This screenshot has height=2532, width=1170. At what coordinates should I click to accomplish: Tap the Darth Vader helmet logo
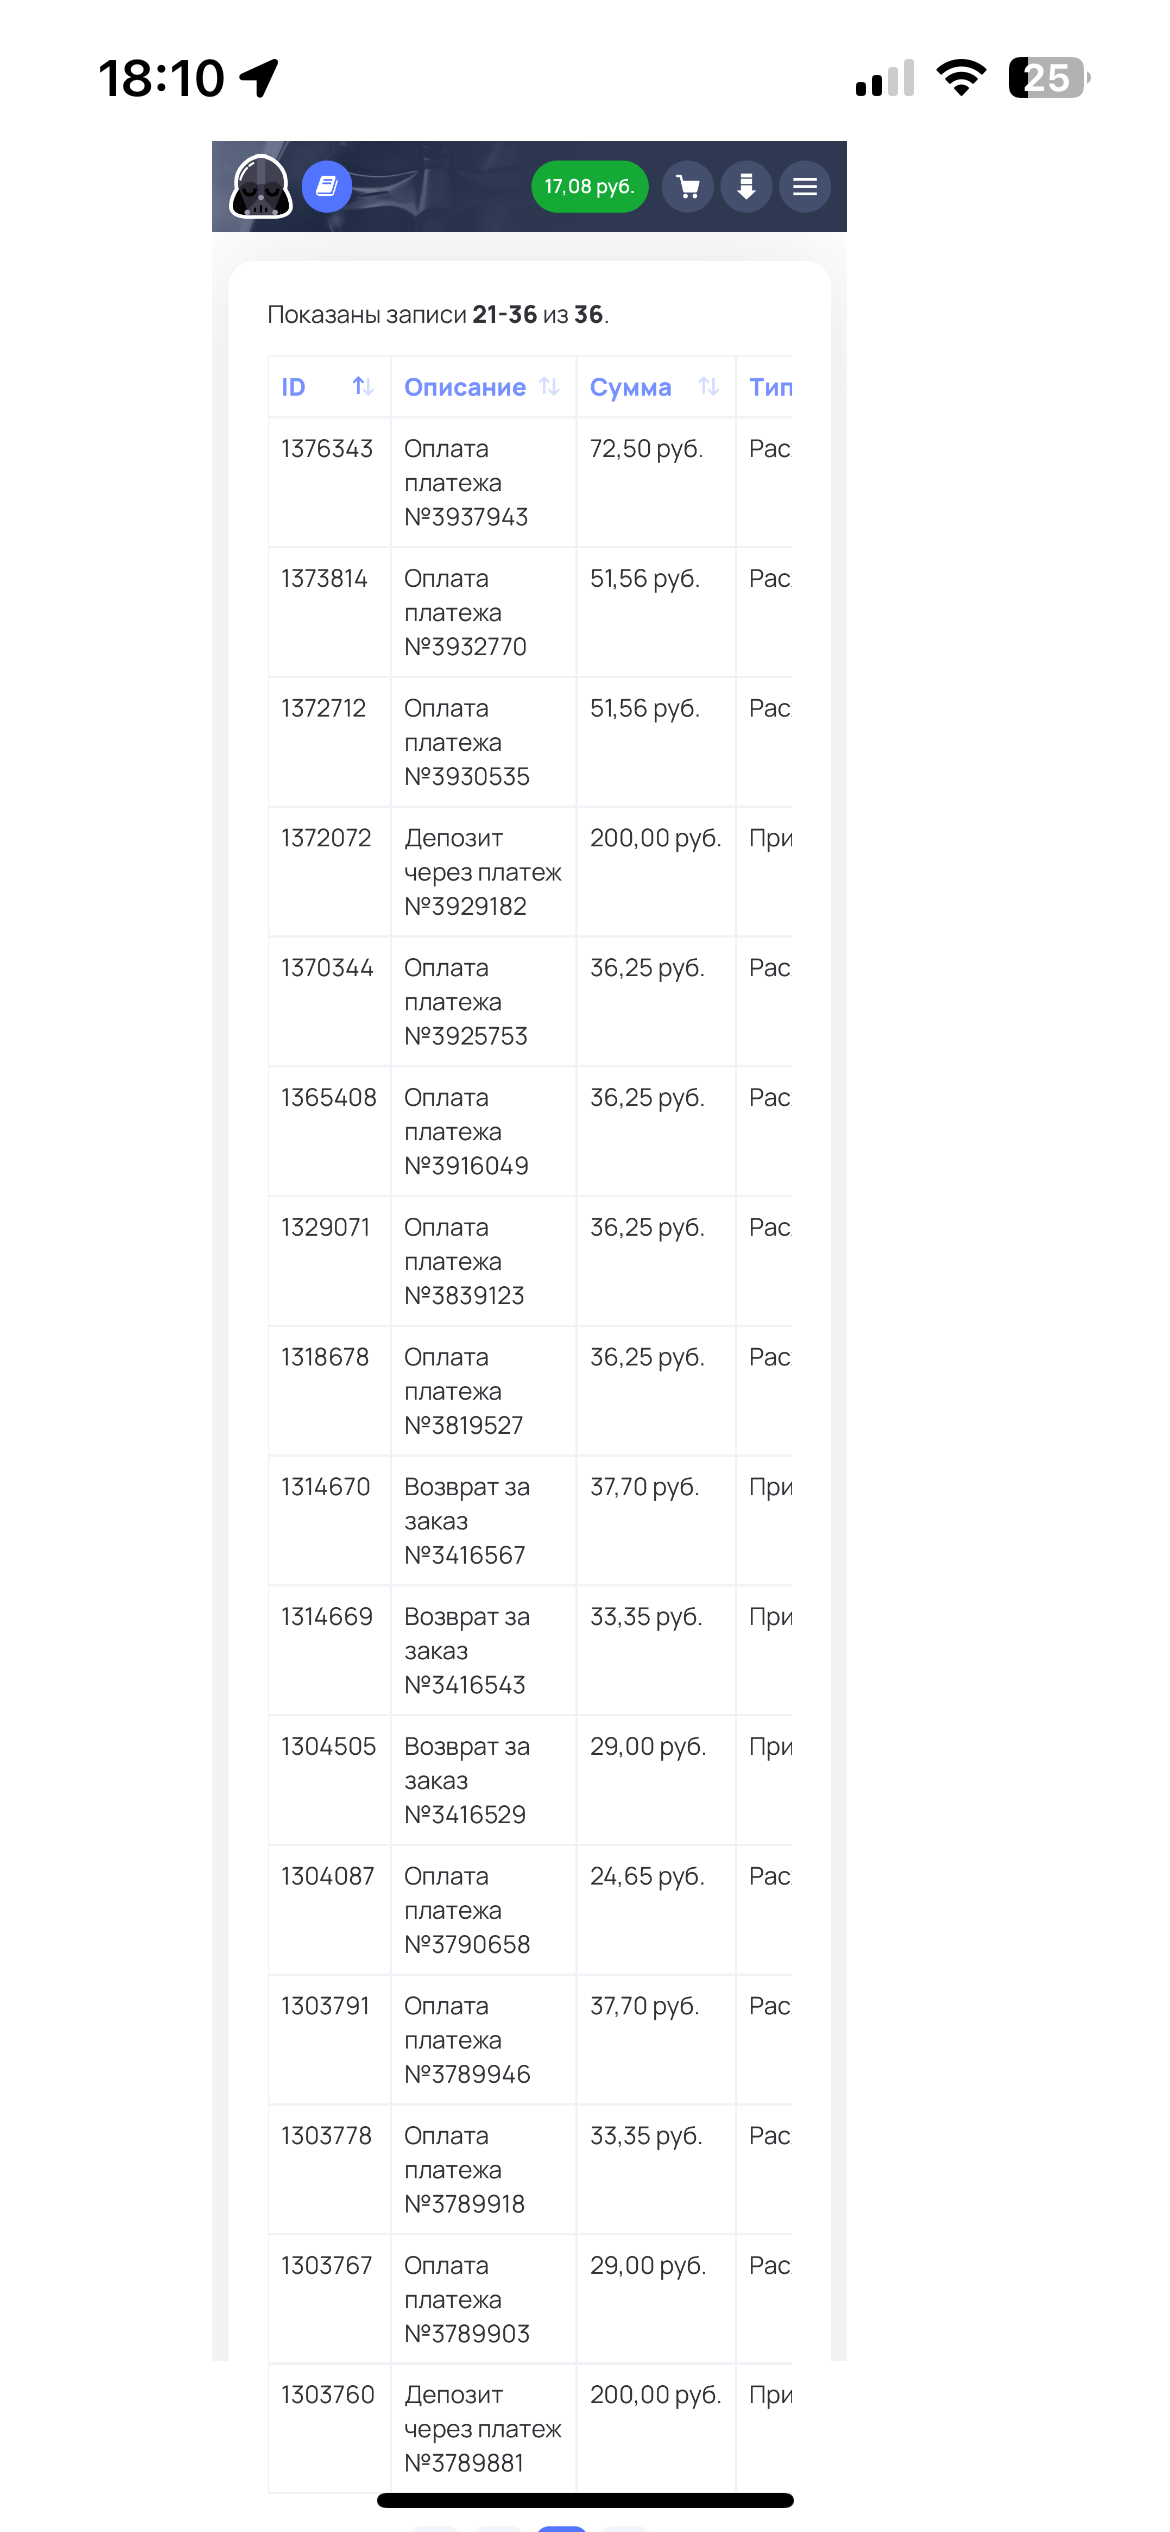coord(261,187)
